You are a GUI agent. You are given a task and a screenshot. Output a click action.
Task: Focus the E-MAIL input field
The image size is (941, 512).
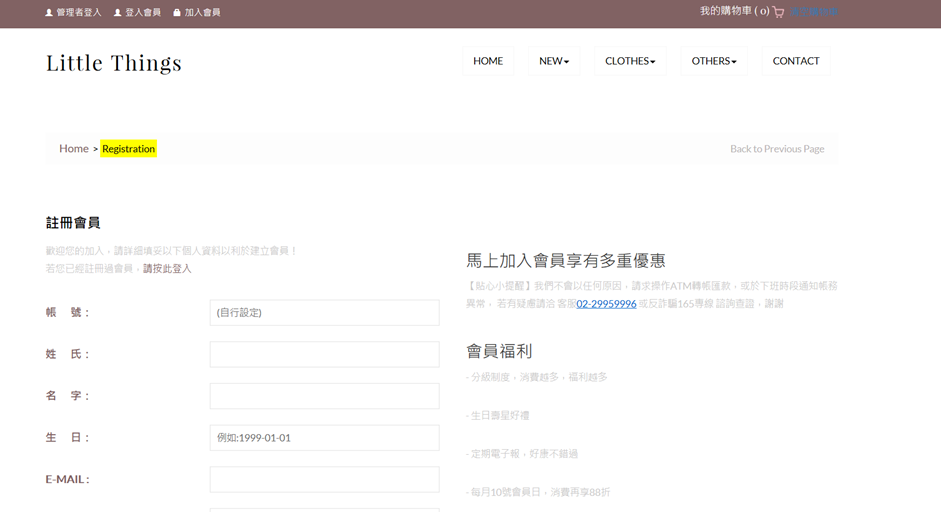tap(324, 480)
